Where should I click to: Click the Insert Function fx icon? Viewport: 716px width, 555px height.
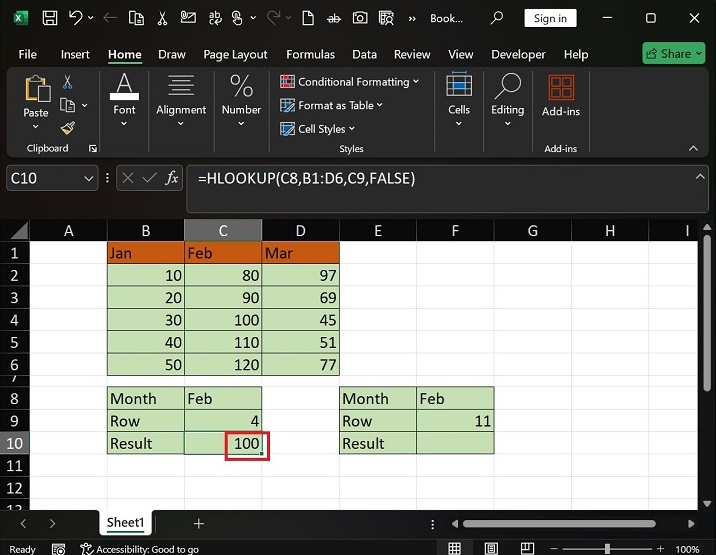coord(172,178)
